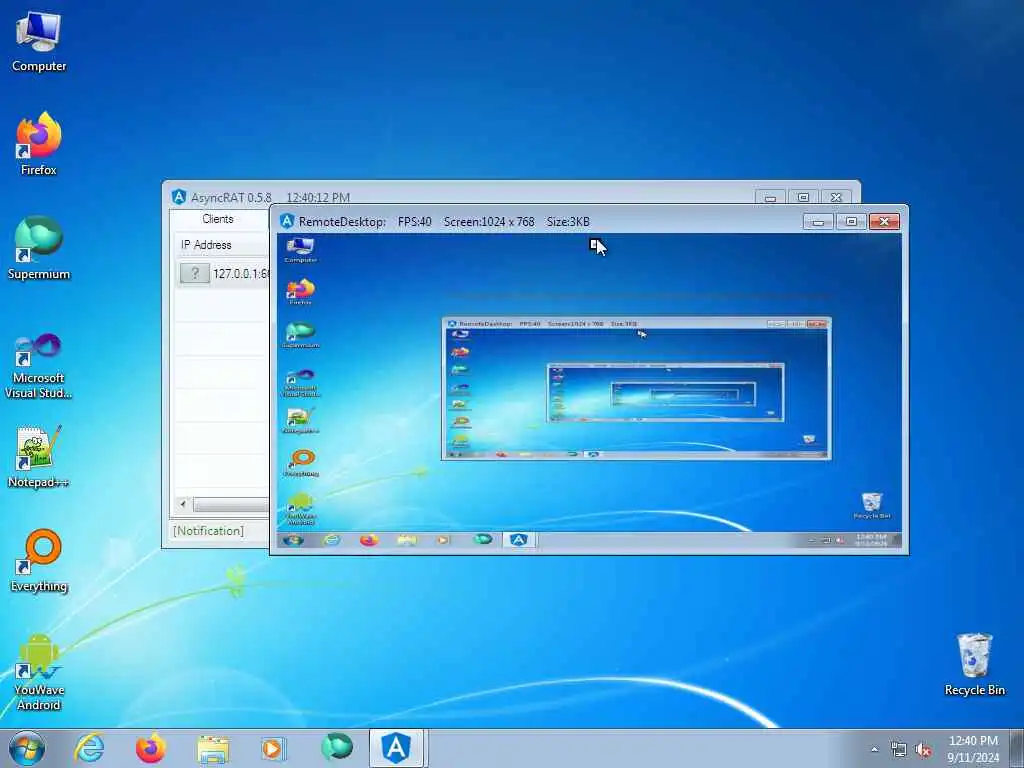The image size is (1024, 768).
Task: Click the Computer icon inside the remote view
Action: pos(300,249)
